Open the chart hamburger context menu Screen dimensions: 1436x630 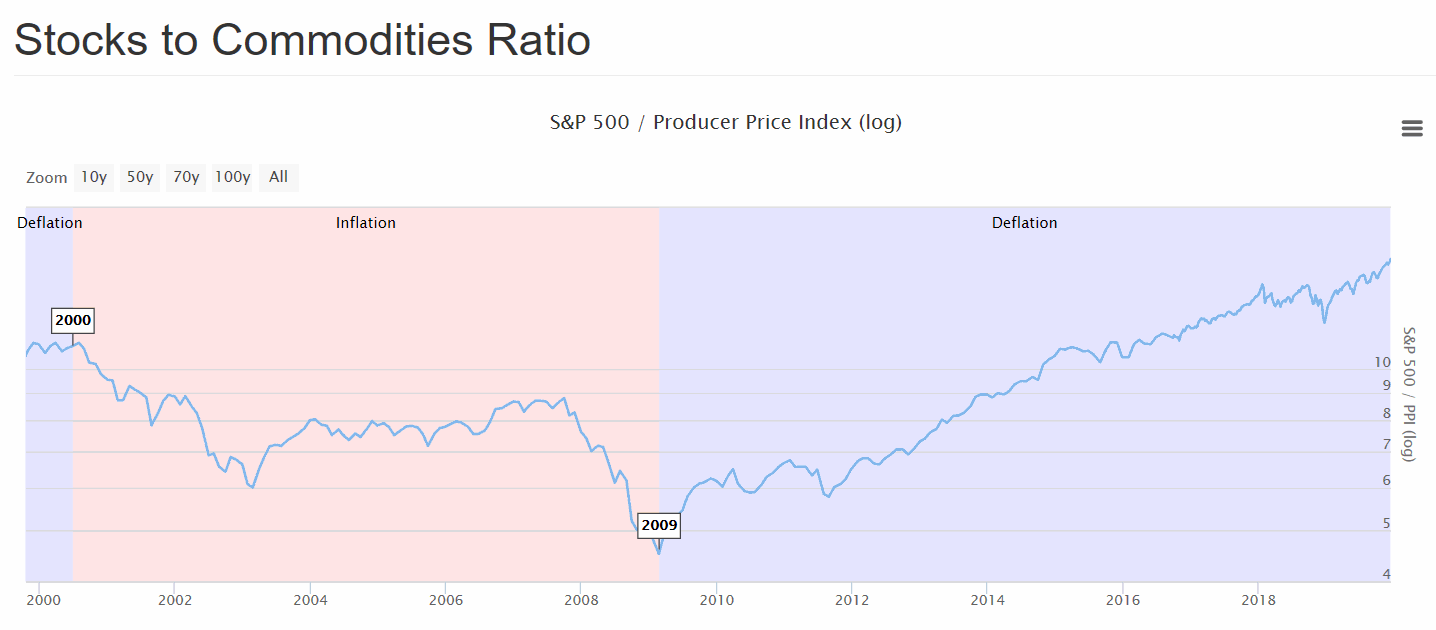click(x=1411, y=128)
